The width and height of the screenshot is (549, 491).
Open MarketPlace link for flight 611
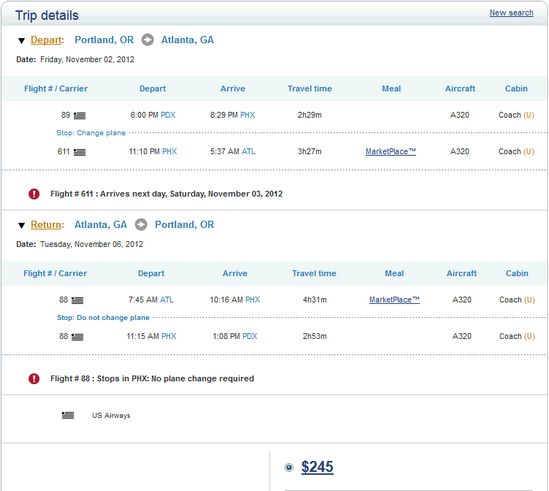tap(391, 152)
